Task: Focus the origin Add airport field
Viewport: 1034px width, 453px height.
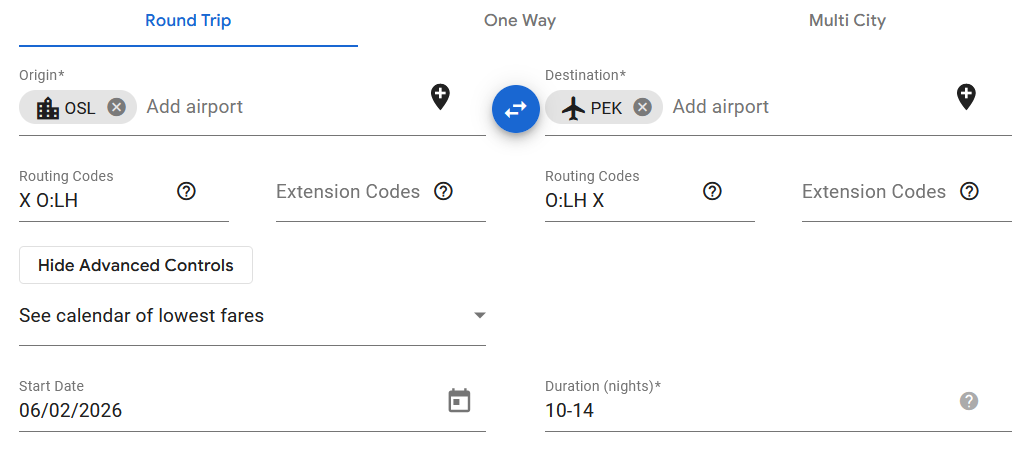Action: (280, 107)
